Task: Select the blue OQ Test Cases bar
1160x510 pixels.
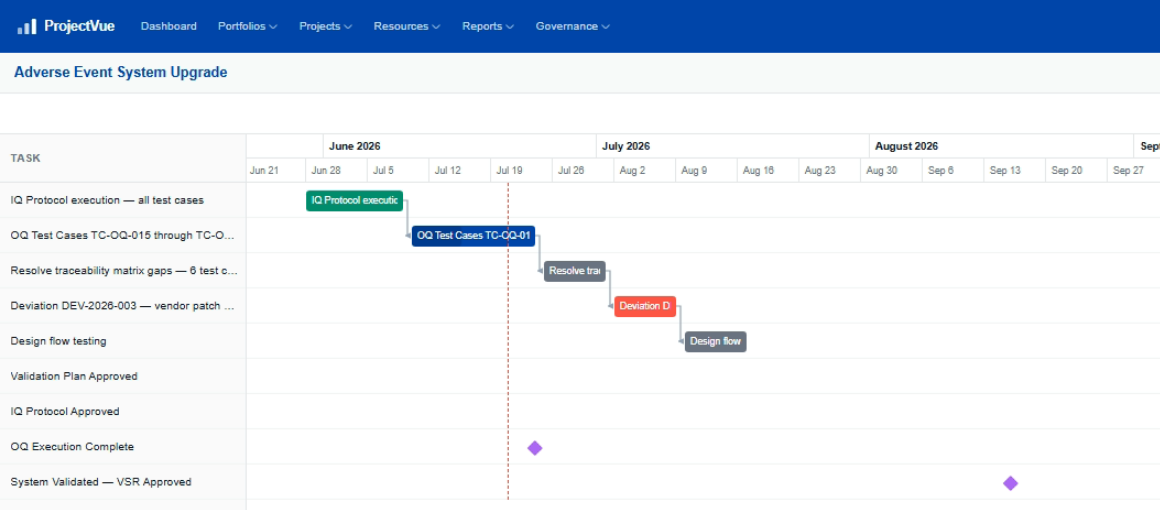Action: [x=473, y=236]
